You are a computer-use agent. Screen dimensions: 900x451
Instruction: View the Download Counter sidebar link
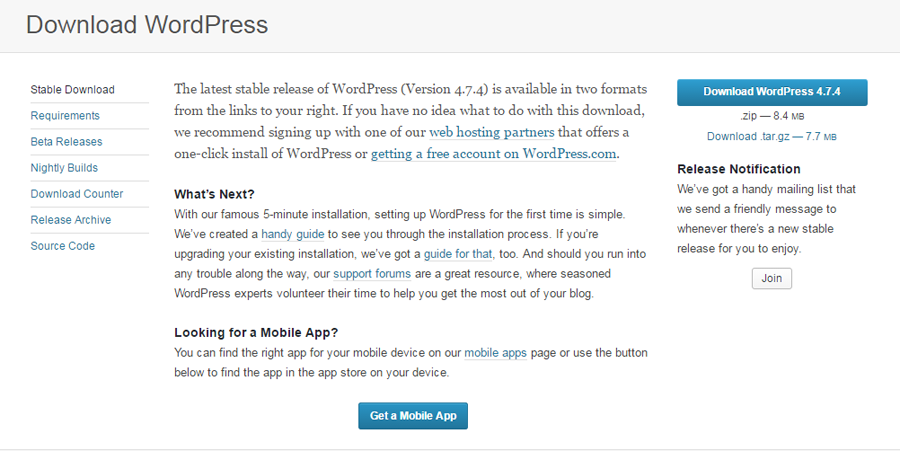pyautogui.click(x=77, y=194)
